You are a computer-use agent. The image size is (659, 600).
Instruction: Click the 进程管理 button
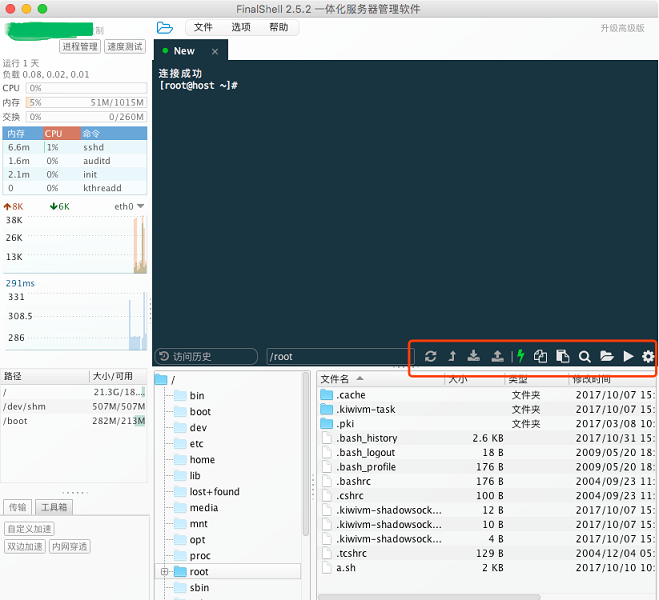click(x=80, y=46)
